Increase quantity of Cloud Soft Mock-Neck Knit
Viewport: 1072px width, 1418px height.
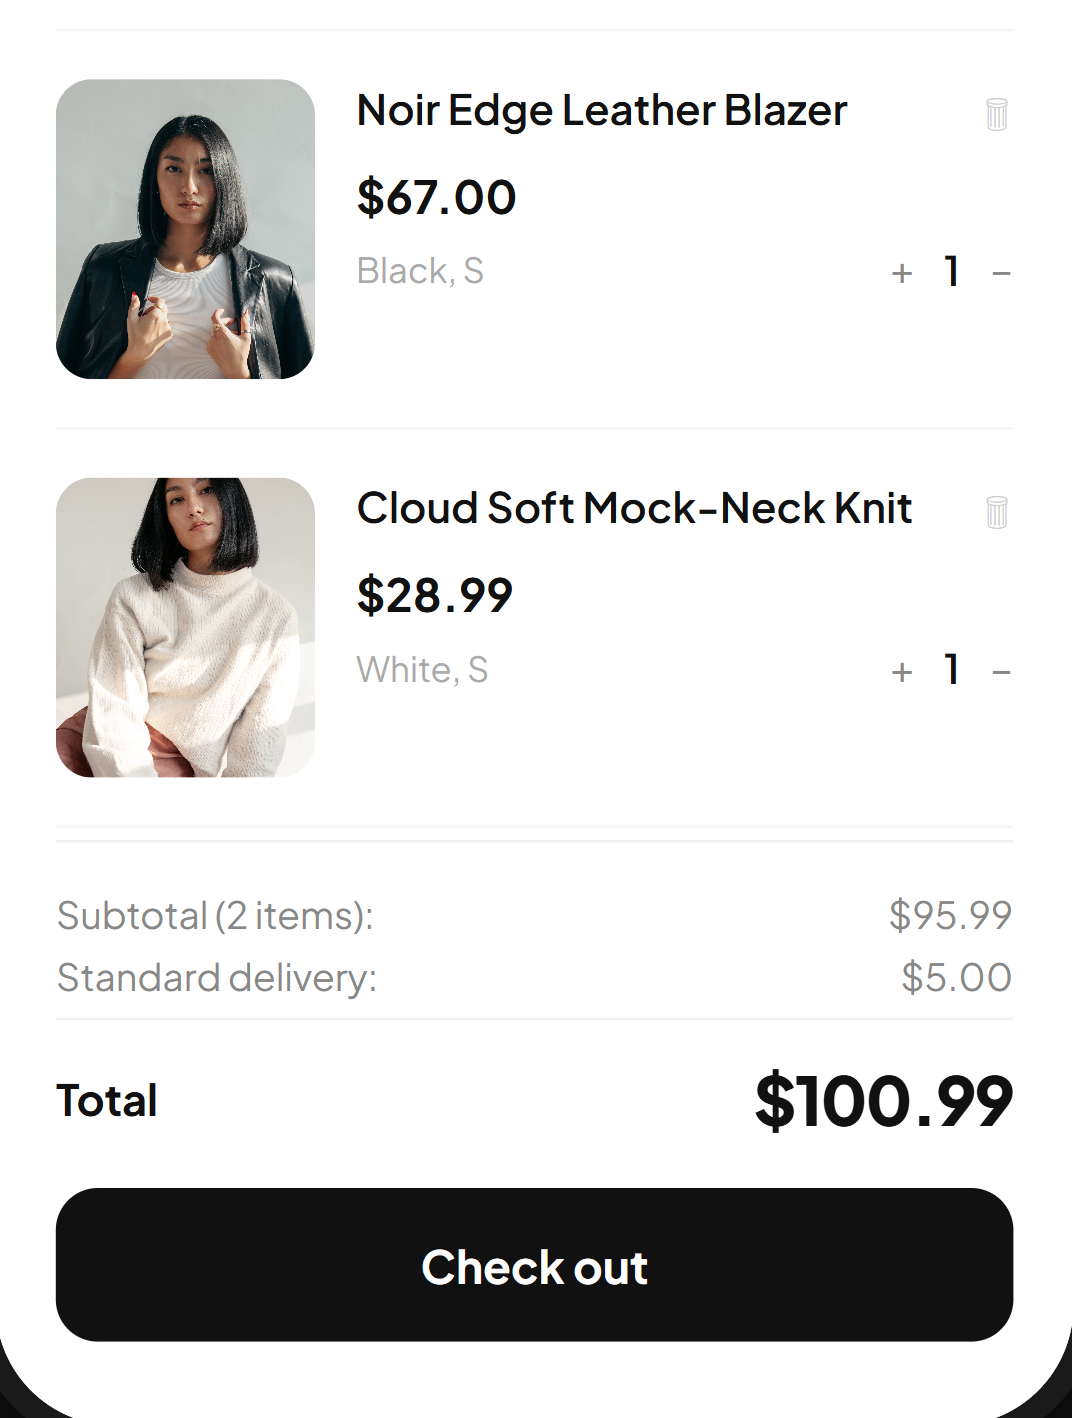tap(901, 671)
